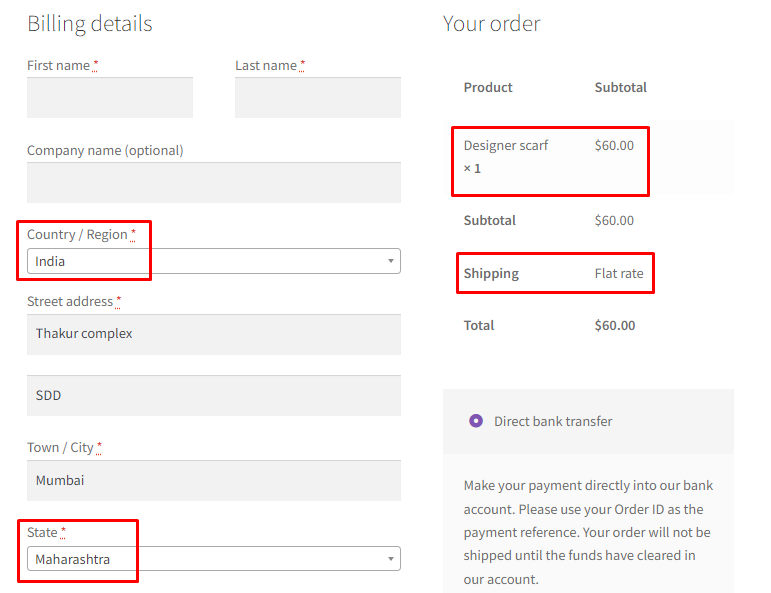
Task: Click the $60.00 amount in Total row
Action: pyautogui.click(x=615, y=325)
